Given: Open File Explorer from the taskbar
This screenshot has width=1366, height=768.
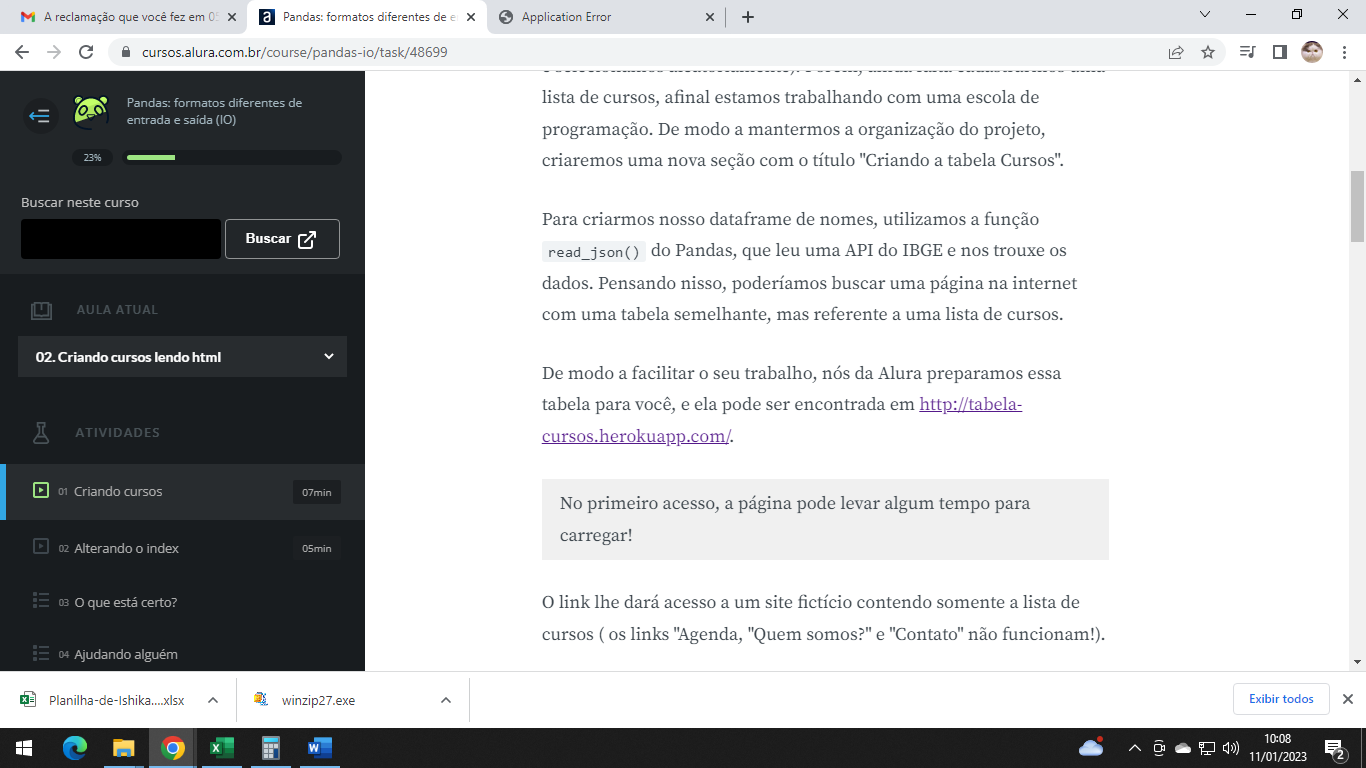Looking at the screenshot, I should pos(124,748).
